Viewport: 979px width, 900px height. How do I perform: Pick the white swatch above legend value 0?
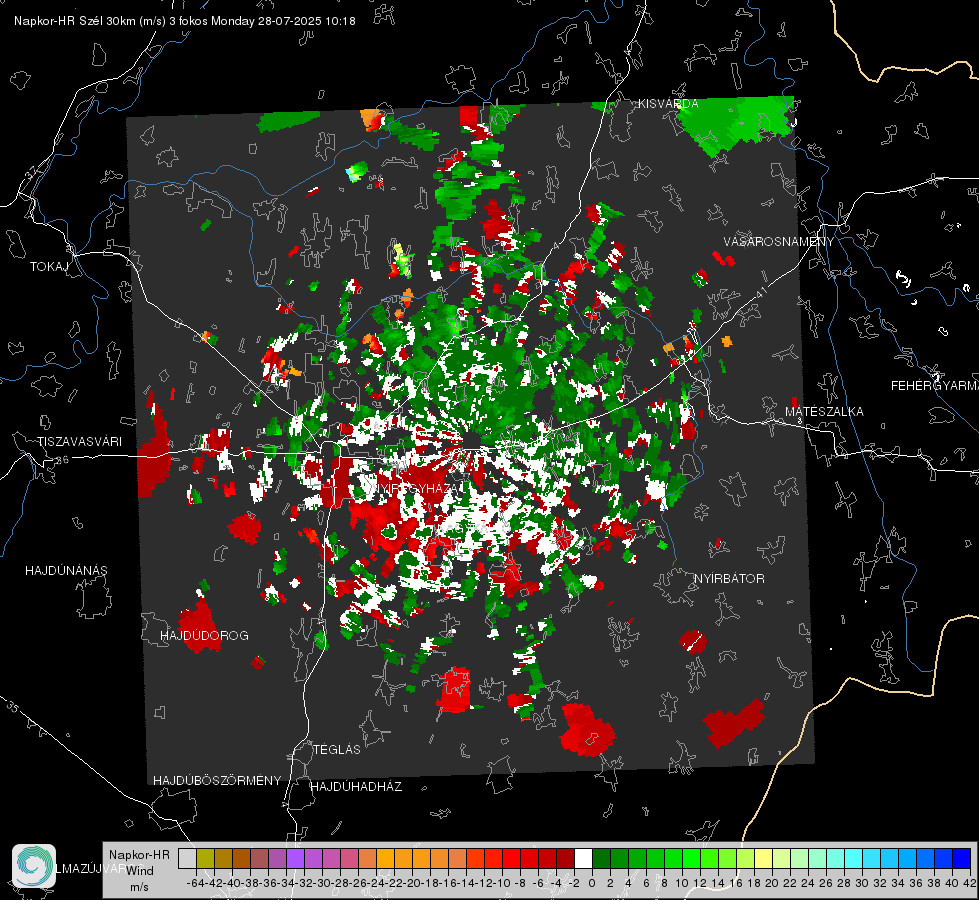pos(583,858)
